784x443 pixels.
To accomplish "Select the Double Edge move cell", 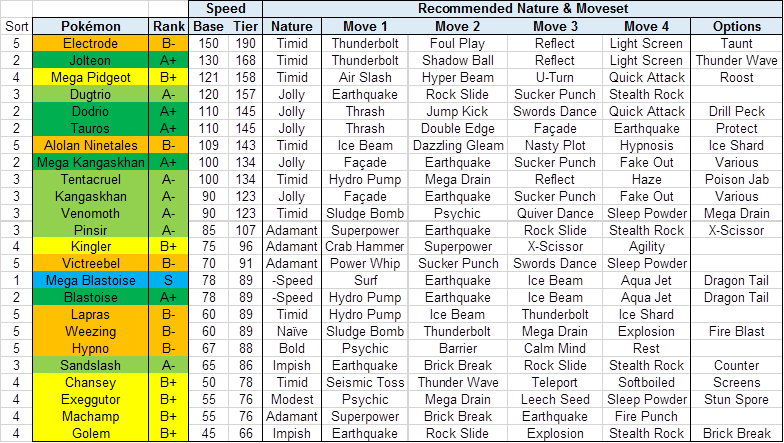I will click(458, 128).
